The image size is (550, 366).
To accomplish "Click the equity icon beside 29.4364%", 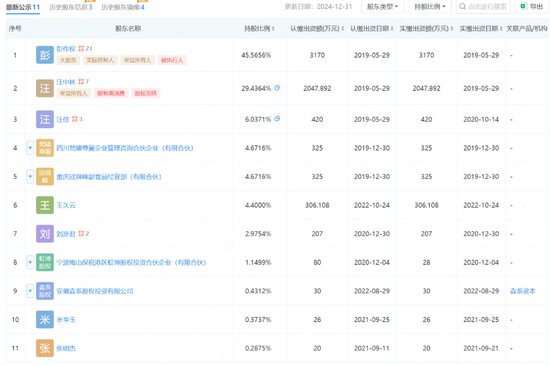I will pos(277,88).
